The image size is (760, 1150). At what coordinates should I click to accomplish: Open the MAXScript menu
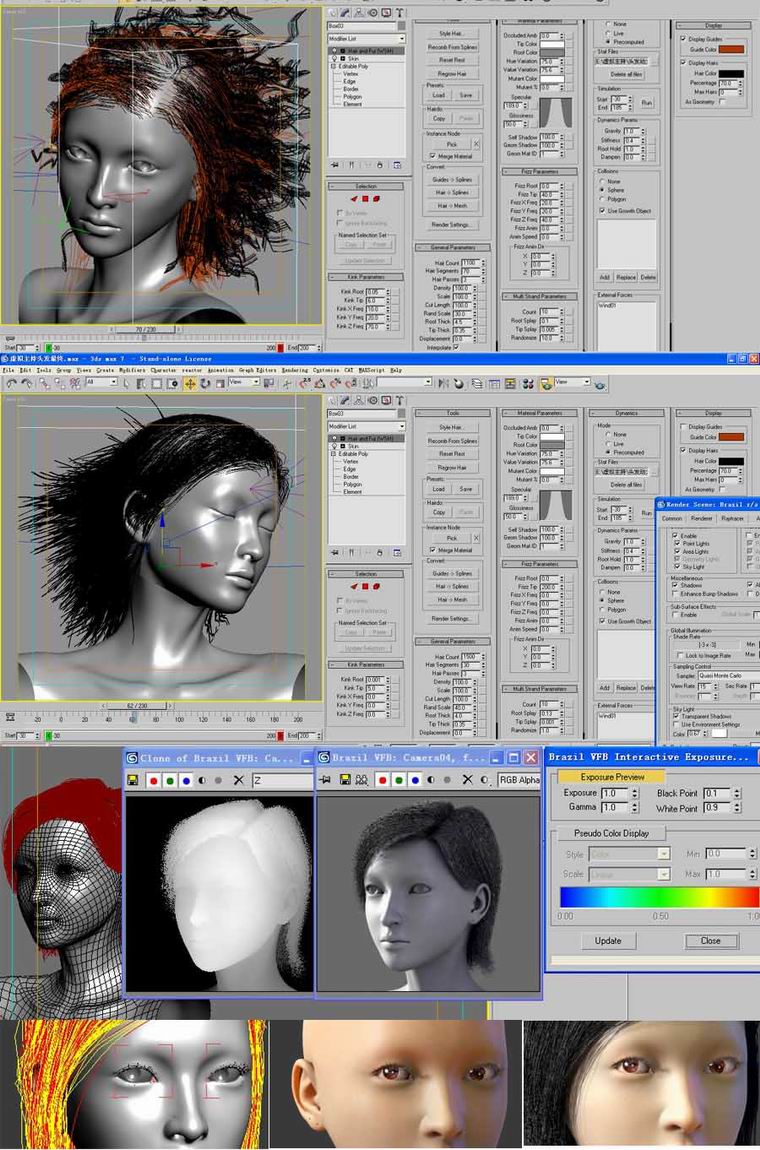pyautogui.click(x=373, y=370)
